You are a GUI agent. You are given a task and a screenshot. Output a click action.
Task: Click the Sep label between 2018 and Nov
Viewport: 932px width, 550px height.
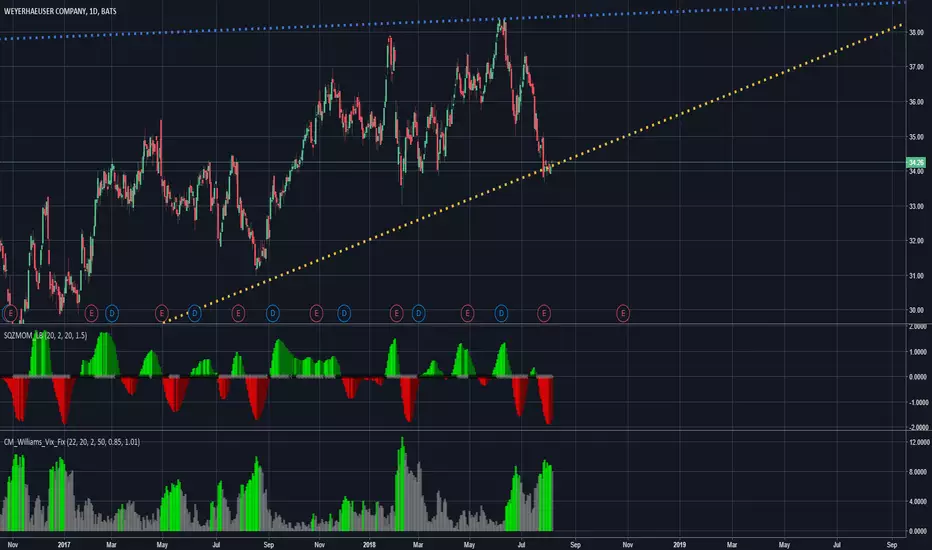click(x=575, y=544)
